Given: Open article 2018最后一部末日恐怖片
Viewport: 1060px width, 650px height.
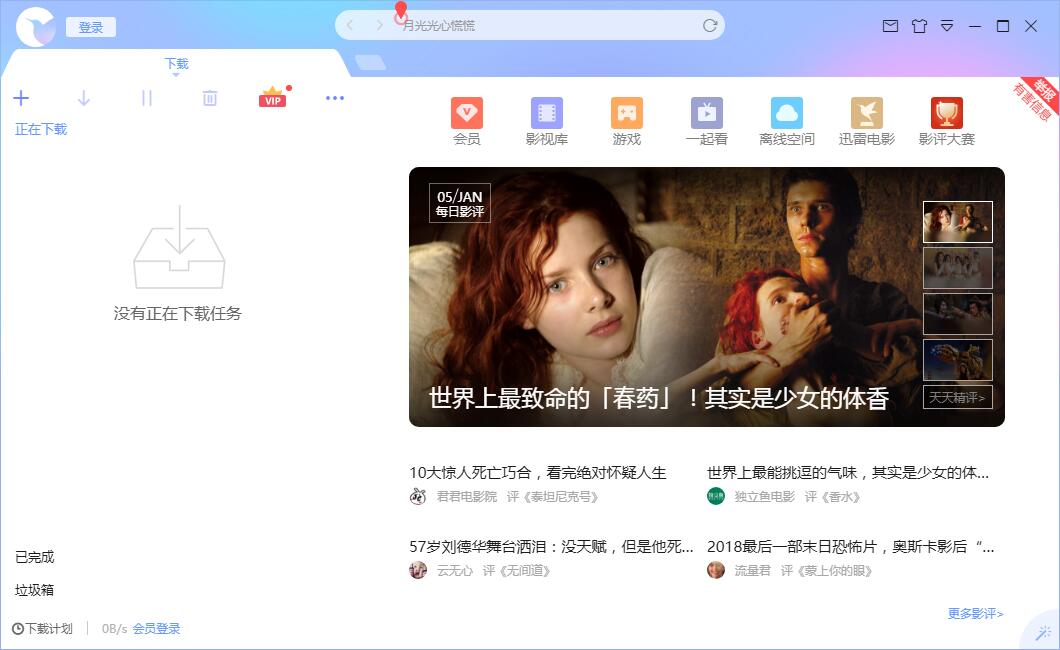Looking at the screenshot, I should point(850,546).
